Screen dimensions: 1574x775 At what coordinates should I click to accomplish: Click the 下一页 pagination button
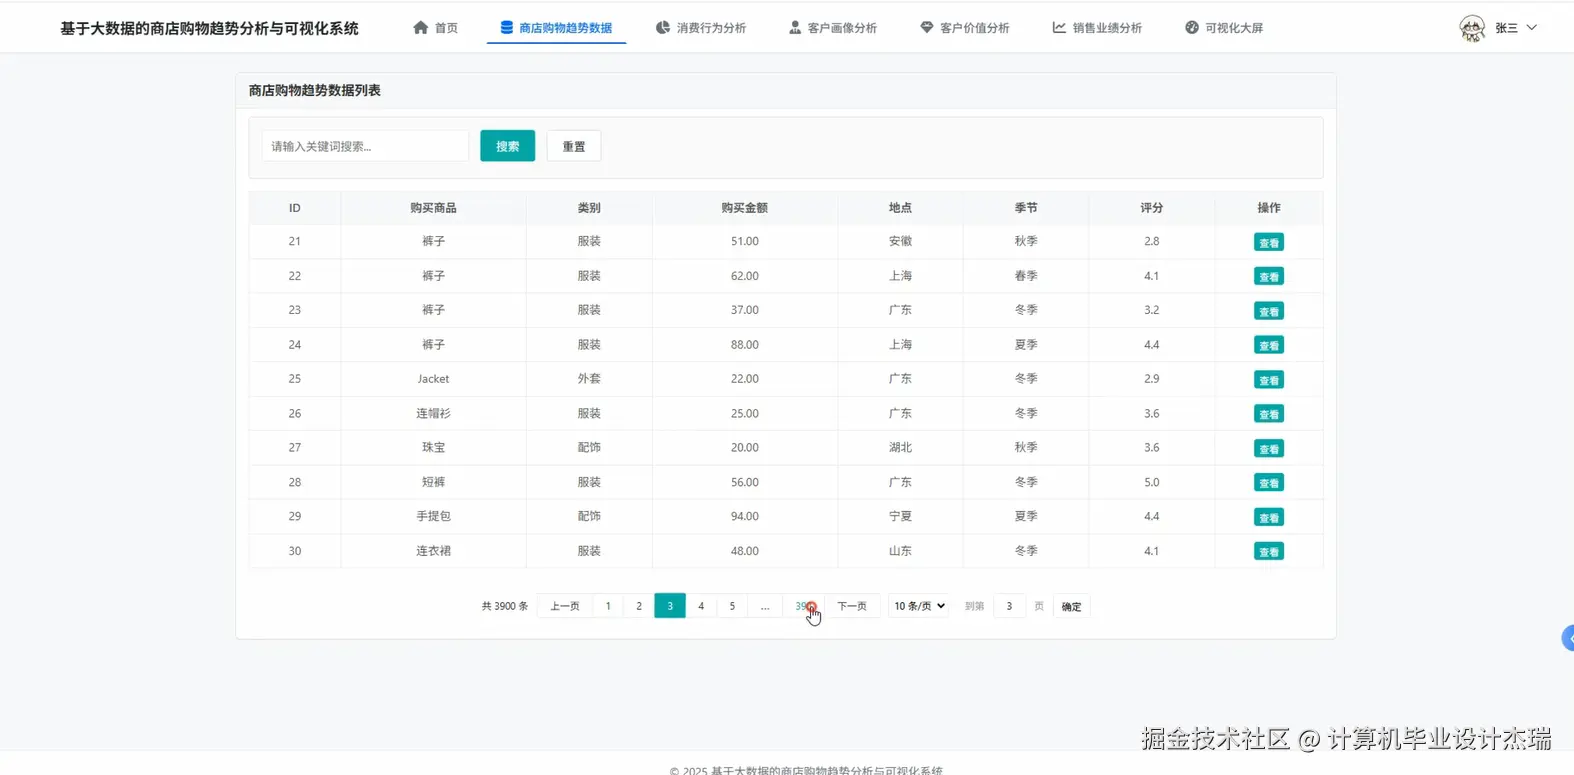pos(852,606)
